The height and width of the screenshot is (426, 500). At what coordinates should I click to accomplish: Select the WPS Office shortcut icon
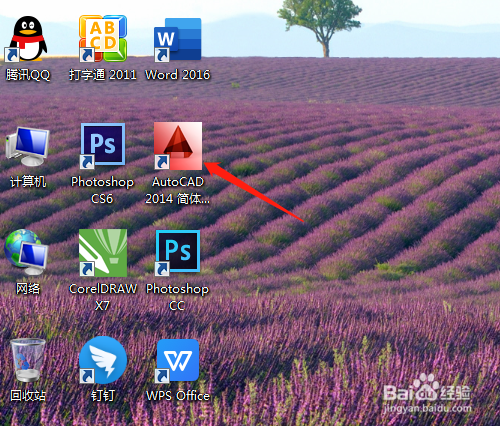click(x=178, y=361)
